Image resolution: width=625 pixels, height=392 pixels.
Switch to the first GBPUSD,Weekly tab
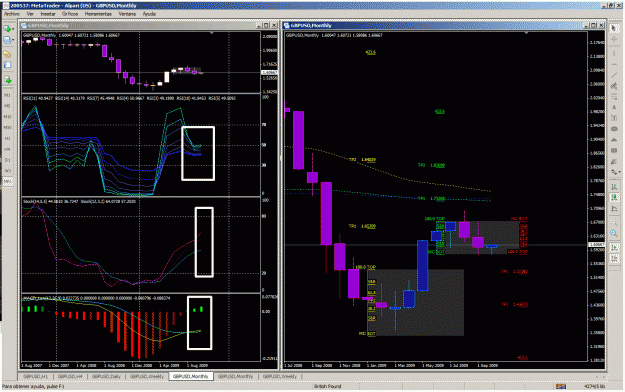point(147,376)
